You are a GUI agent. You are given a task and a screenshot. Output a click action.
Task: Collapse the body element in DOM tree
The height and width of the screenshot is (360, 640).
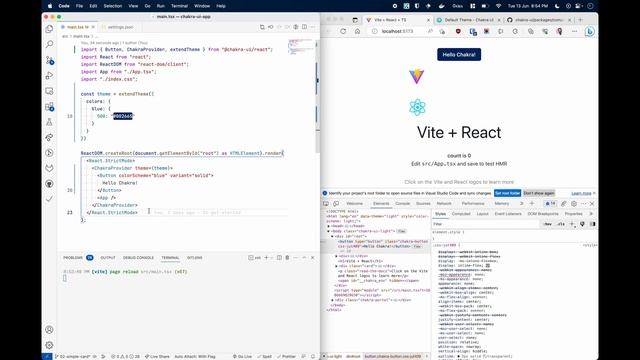(329, 231)
